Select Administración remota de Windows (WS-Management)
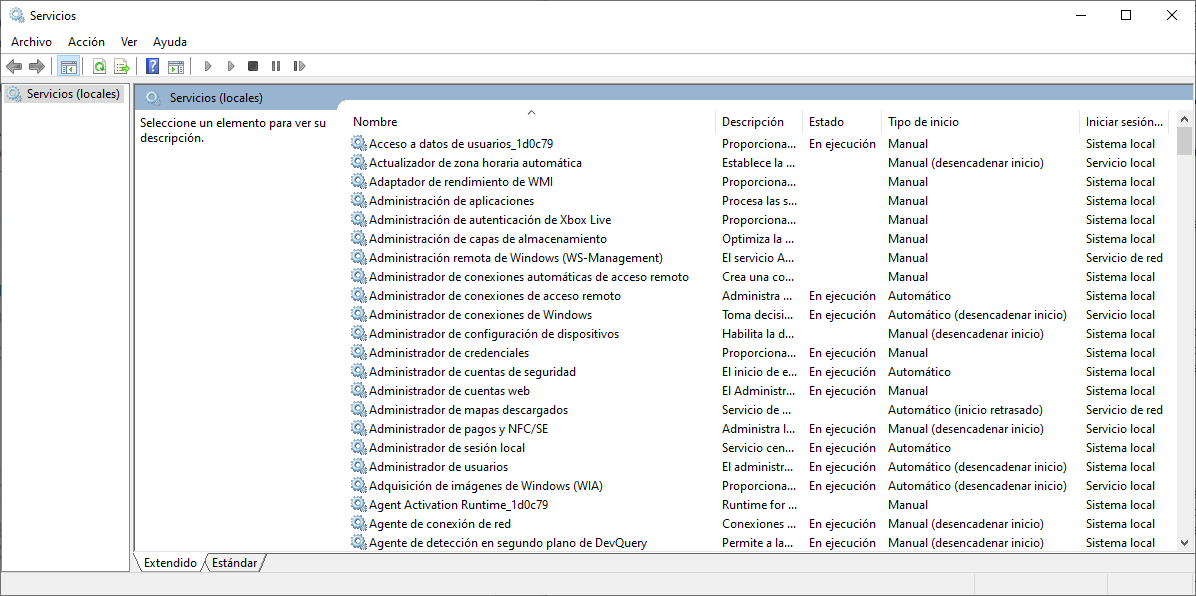1196x596 pixels. pos(516,258)
